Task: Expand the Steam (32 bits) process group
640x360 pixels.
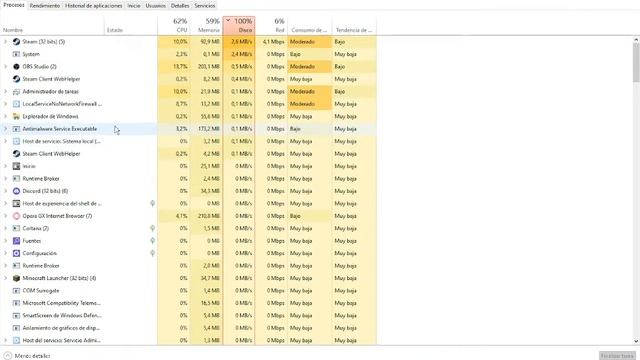Action: (x=5, y=42)
